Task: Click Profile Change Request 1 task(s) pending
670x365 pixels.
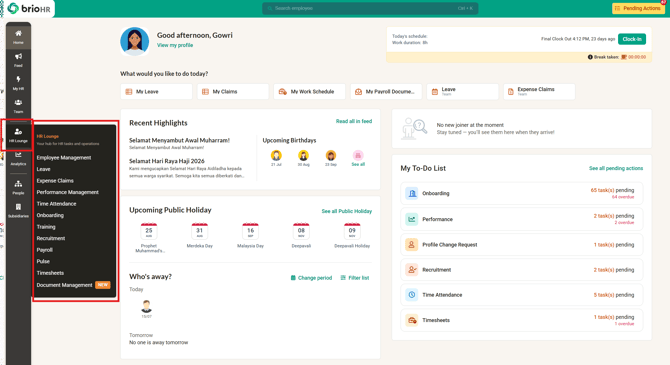Action: (614, 244)
